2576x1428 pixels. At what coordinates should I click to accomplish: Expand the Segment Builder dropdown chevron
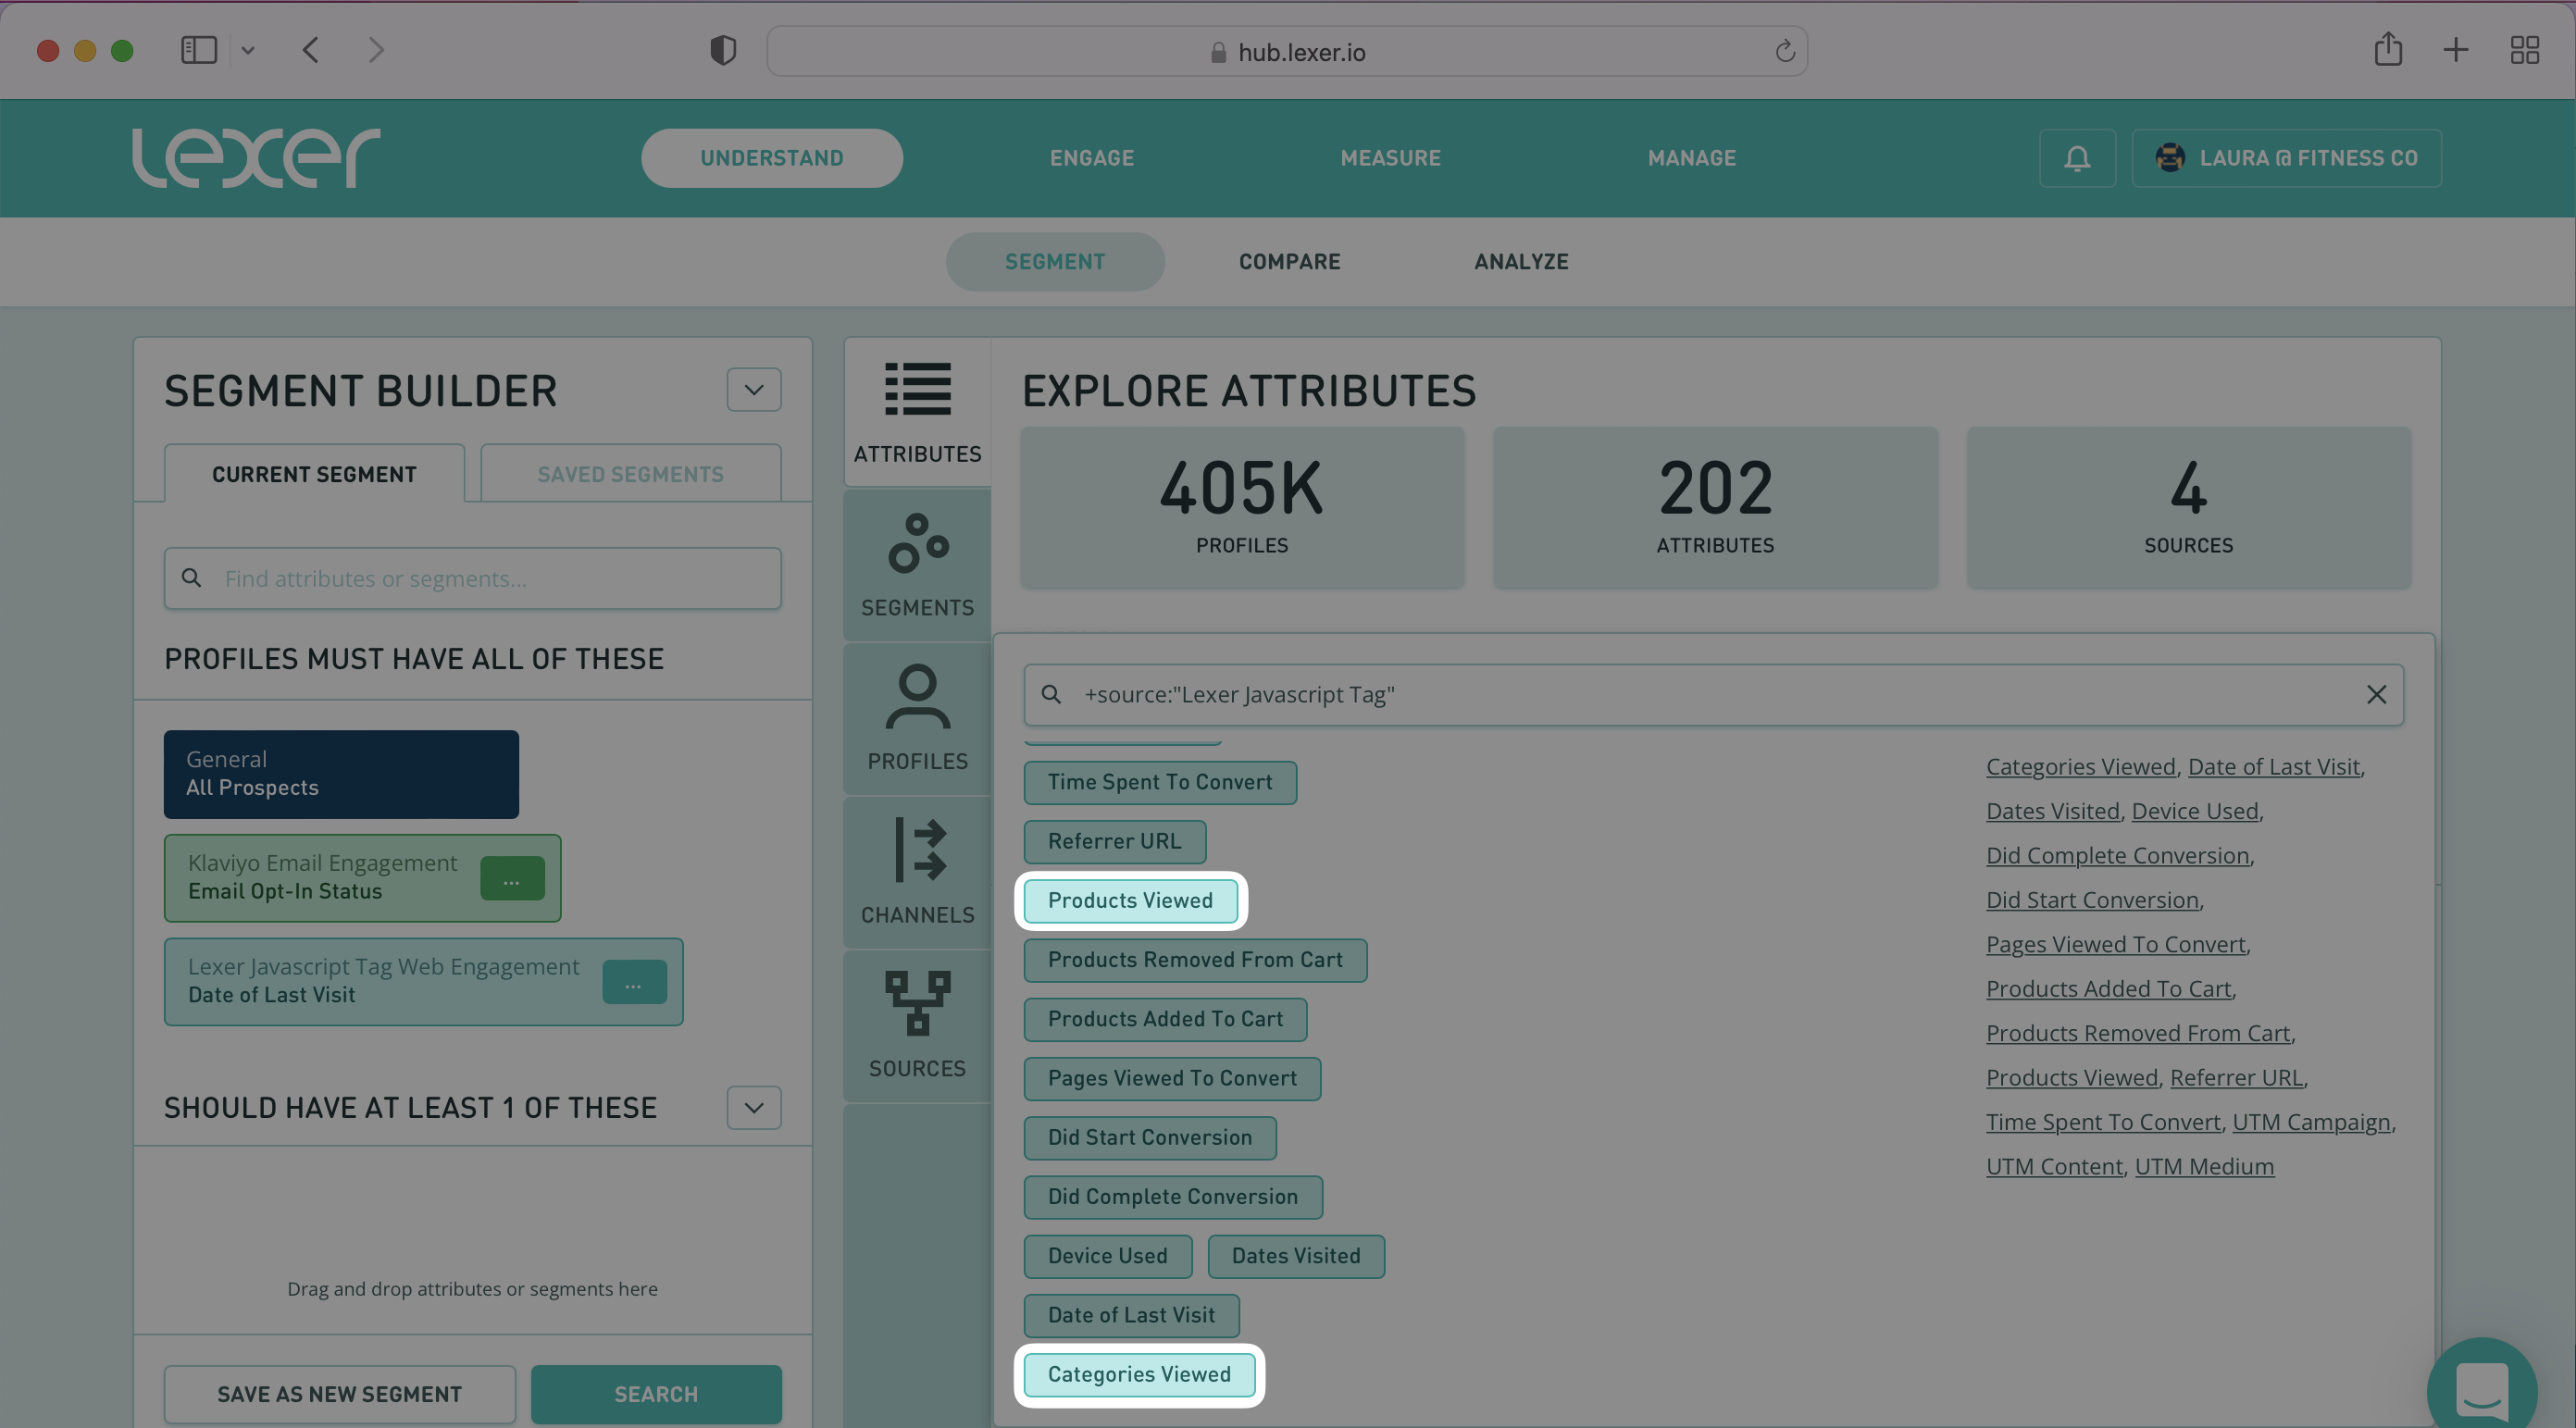(x=754, y=390)
